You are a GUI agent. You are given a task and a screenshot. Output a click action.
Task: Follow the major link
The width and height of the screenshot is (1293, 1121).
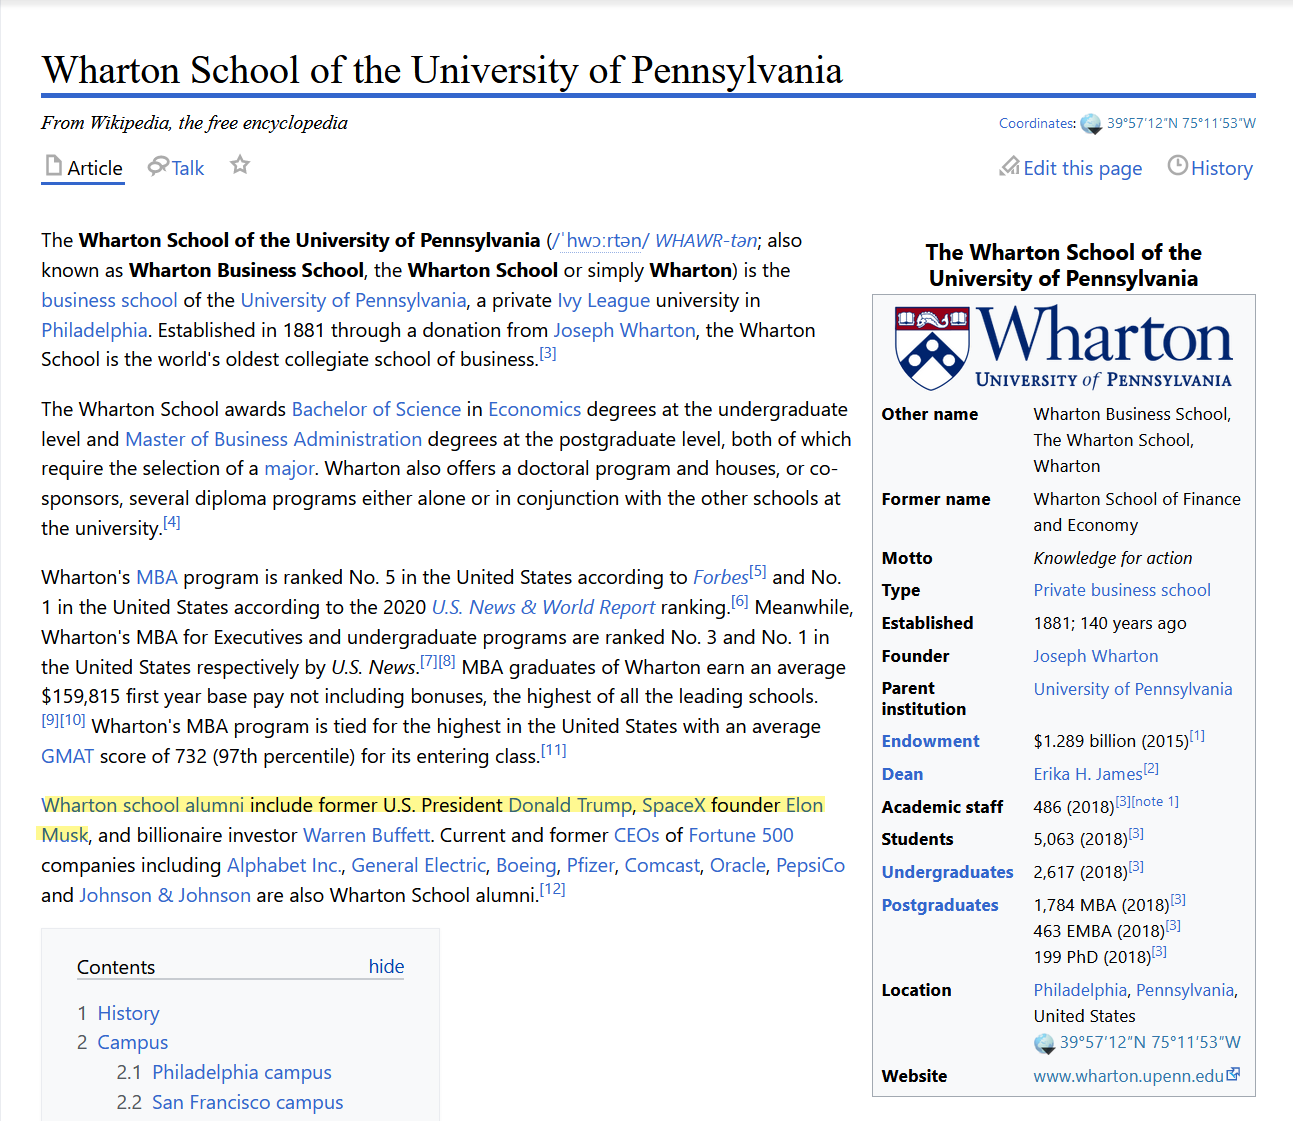pyautogui.click(x=289, y=468)
